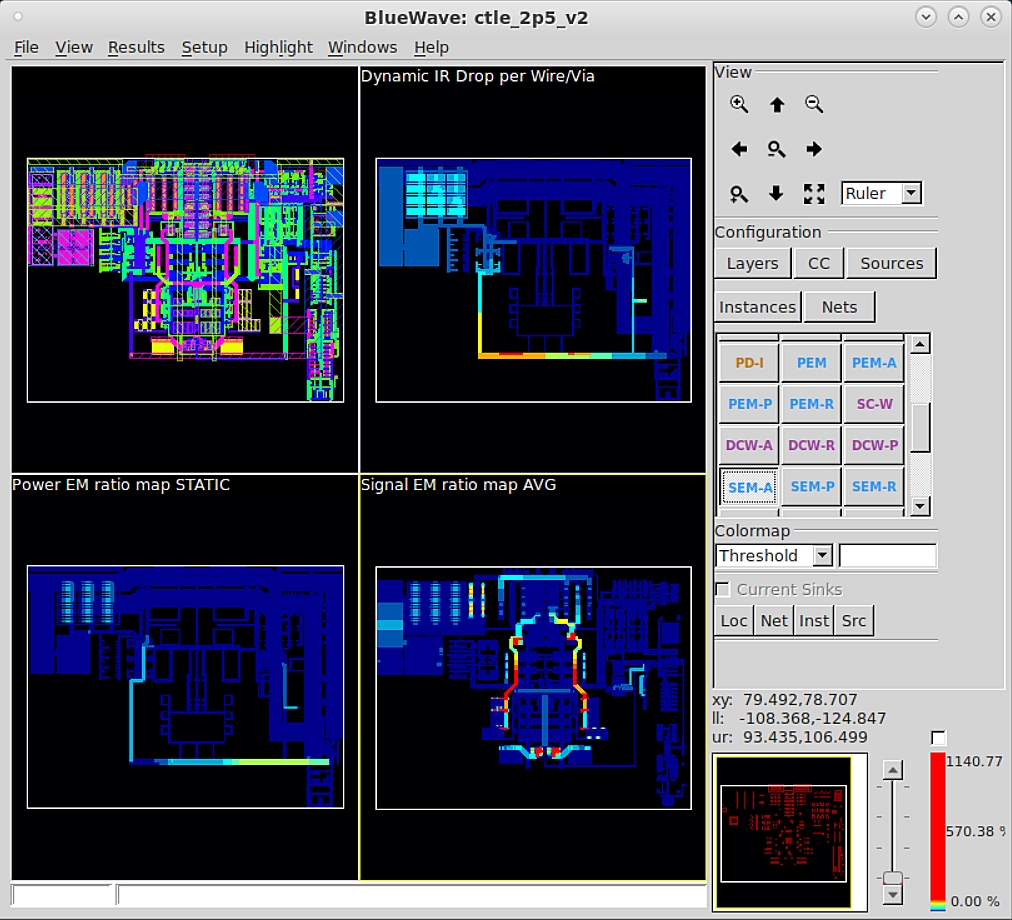This screenshot has width=1012, height=920.
Task: Open the Results menu
Action: tap(136, 47)
